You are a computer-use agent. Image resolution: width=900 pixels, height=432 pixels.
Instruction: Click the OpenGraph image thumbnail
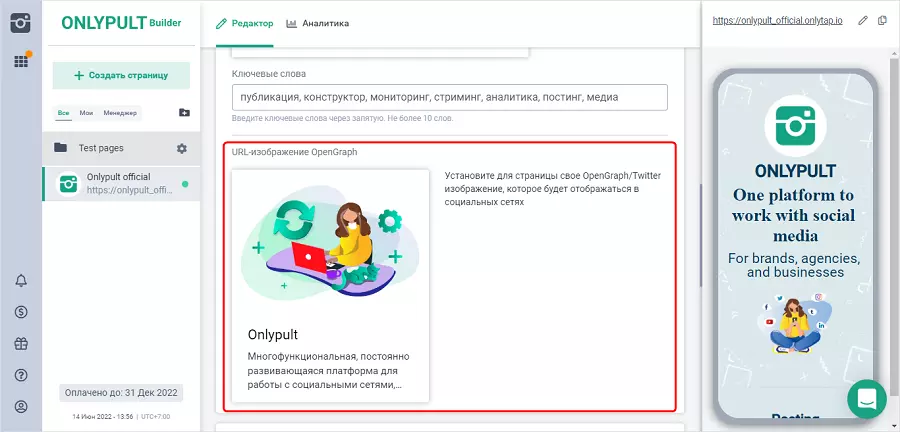pyautogui.click(x=330, y=250)
